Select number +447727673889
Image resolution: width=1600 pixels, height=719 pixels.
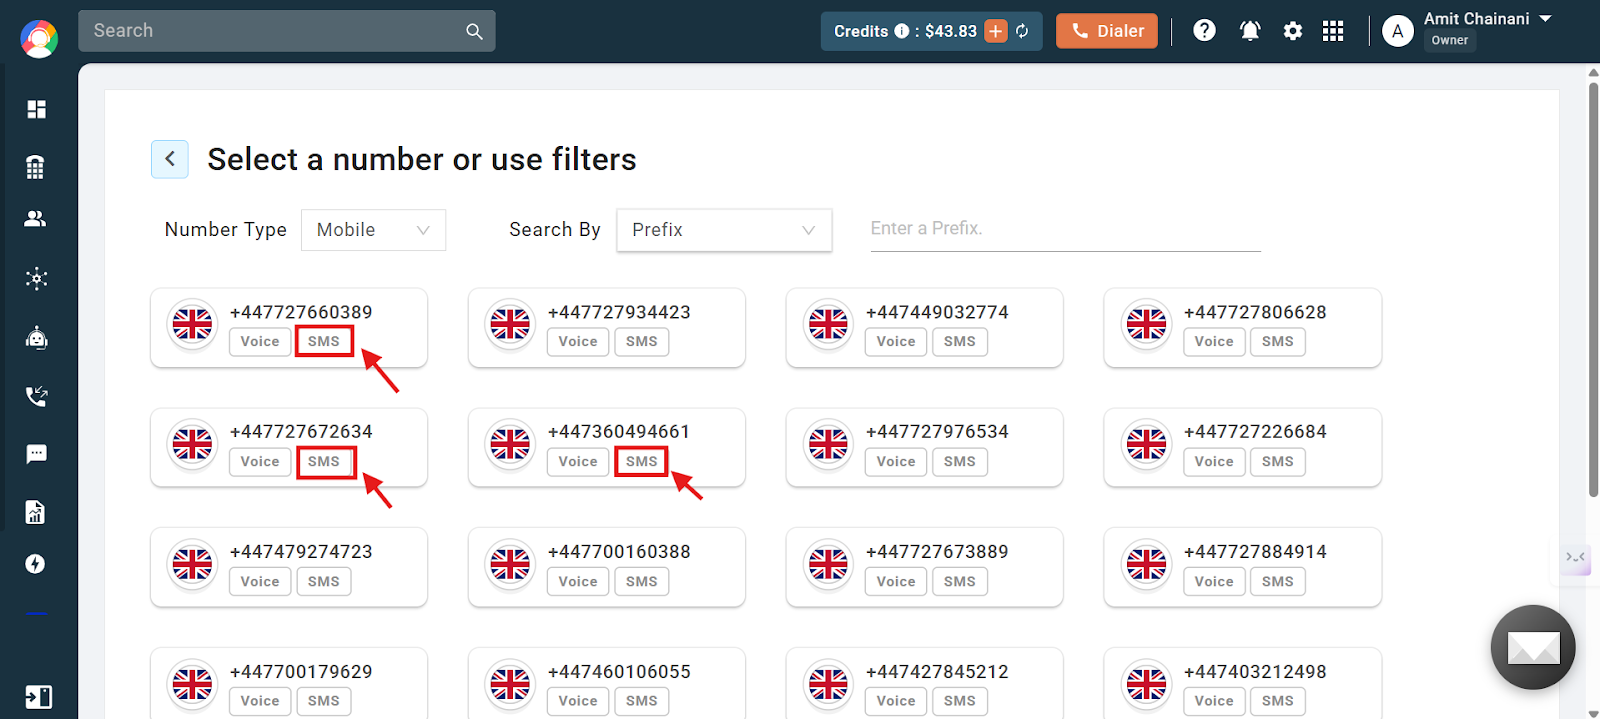[x=925, y=567]
